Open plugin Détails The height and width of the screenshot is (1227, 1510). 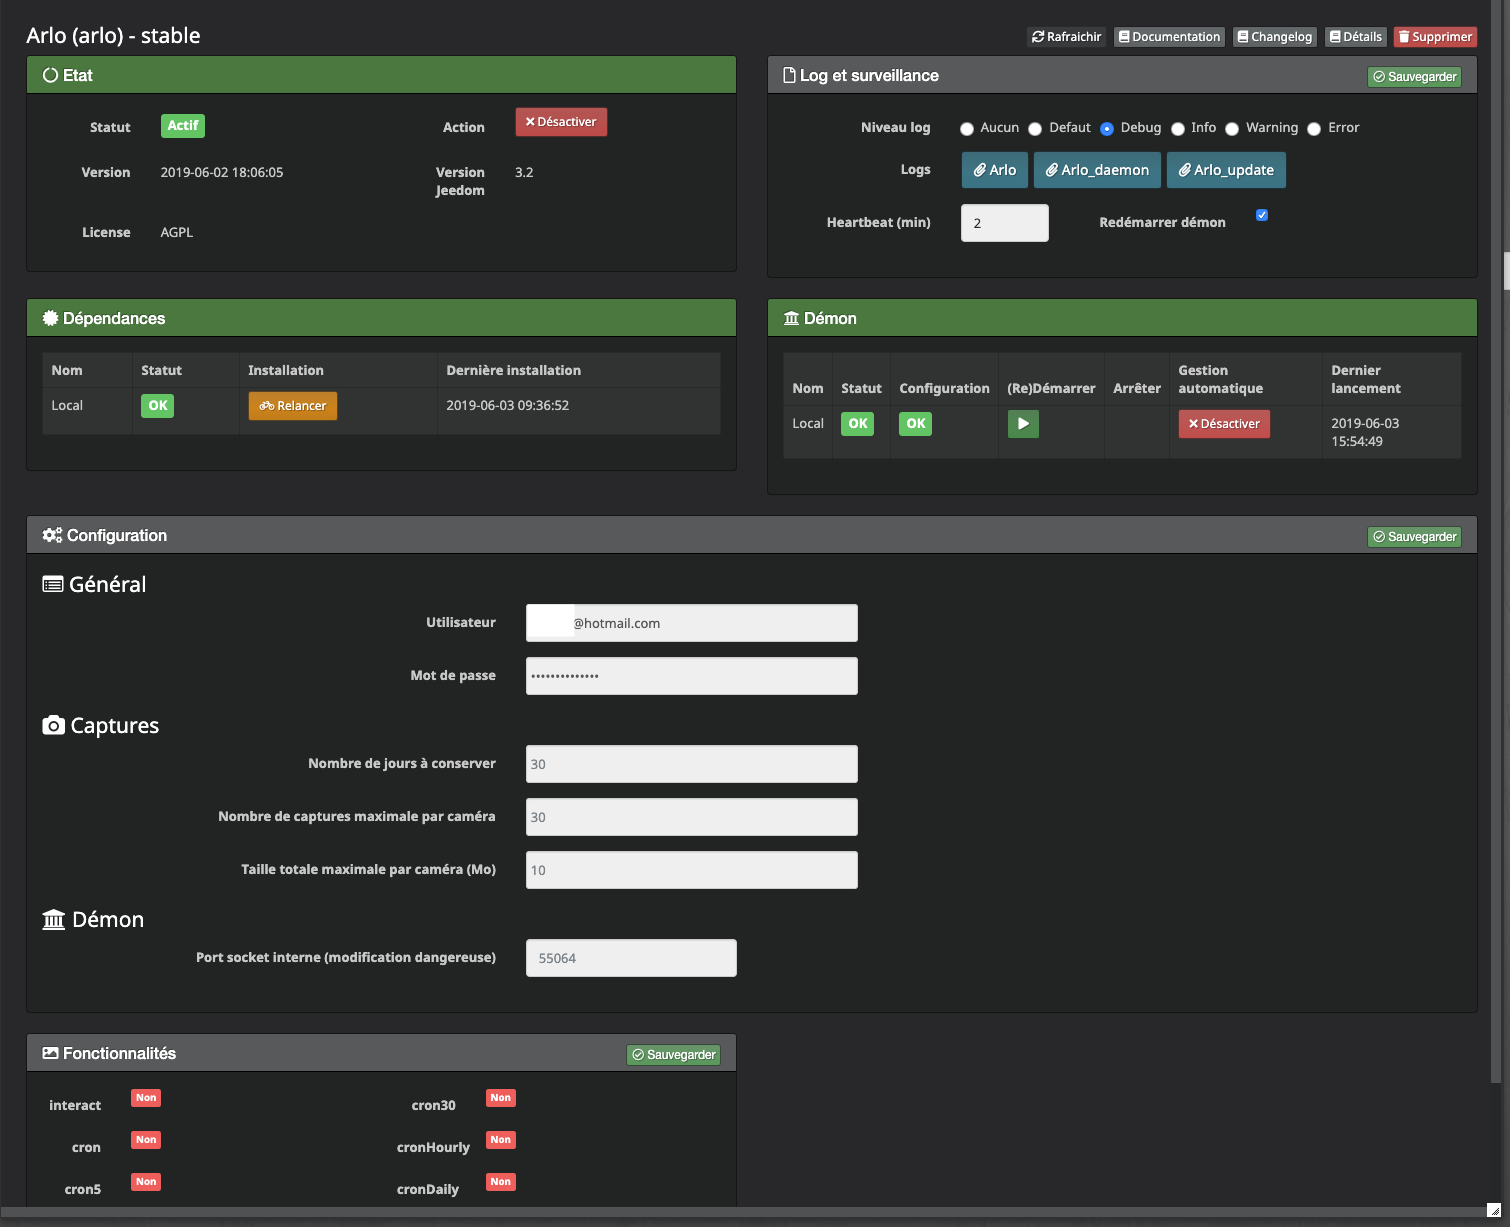(x=1356, y=37)
